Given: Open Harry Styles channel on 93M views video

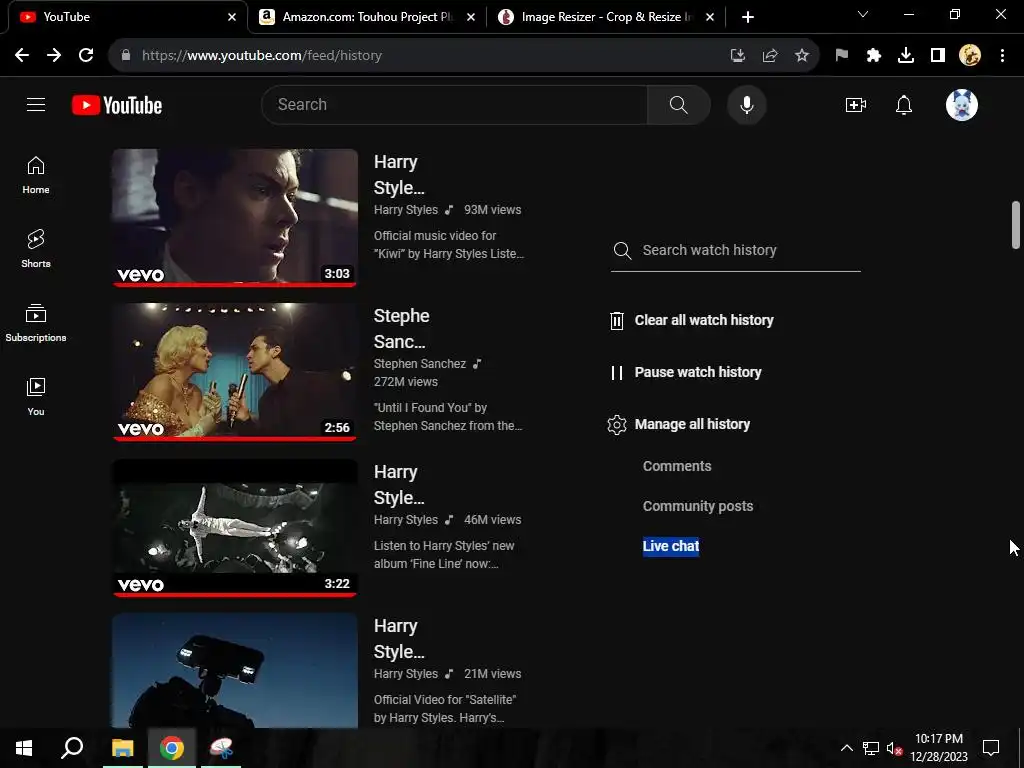Looking at the screenshot, I should point(406,210).
